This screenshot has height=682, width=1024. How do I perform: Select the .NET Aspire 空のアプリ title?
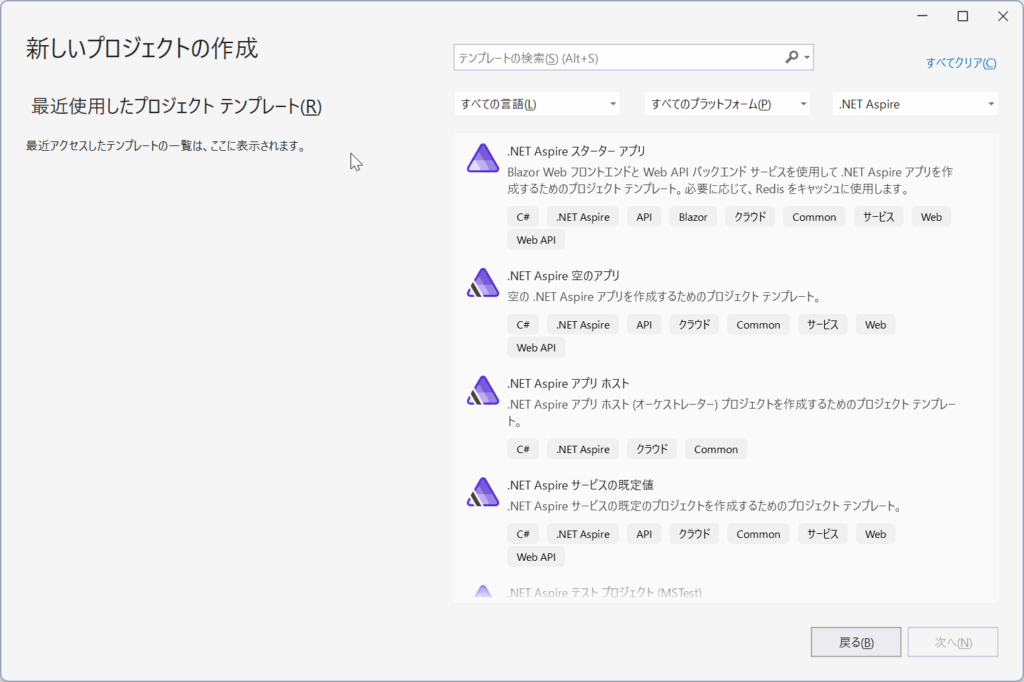[x=564, y=276]
